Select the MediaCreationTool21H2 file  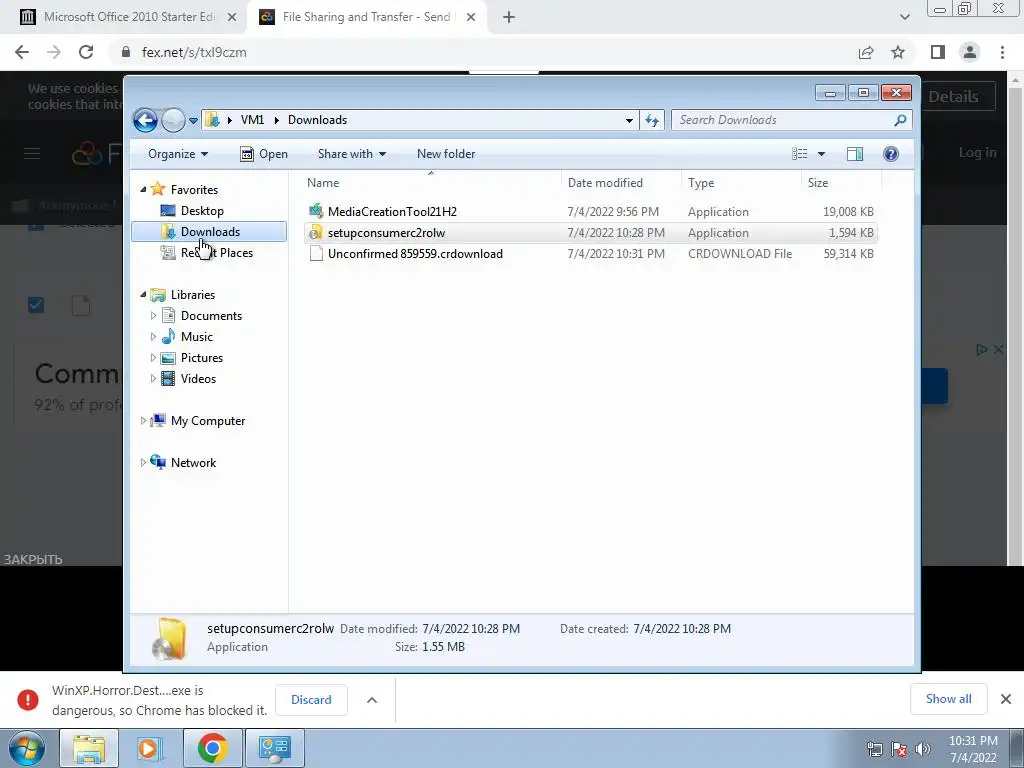click(x=590, y=212)
